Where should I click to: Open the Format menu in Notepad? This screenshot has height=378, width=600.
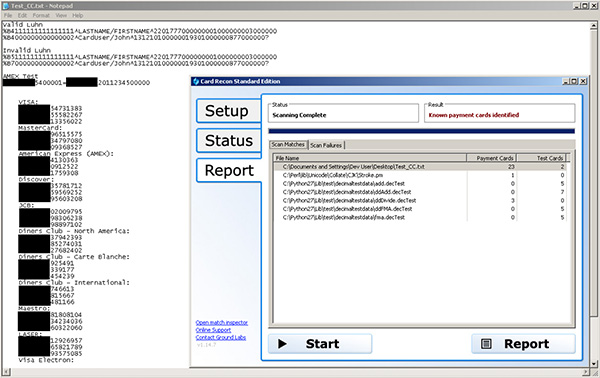coord(41,15)
